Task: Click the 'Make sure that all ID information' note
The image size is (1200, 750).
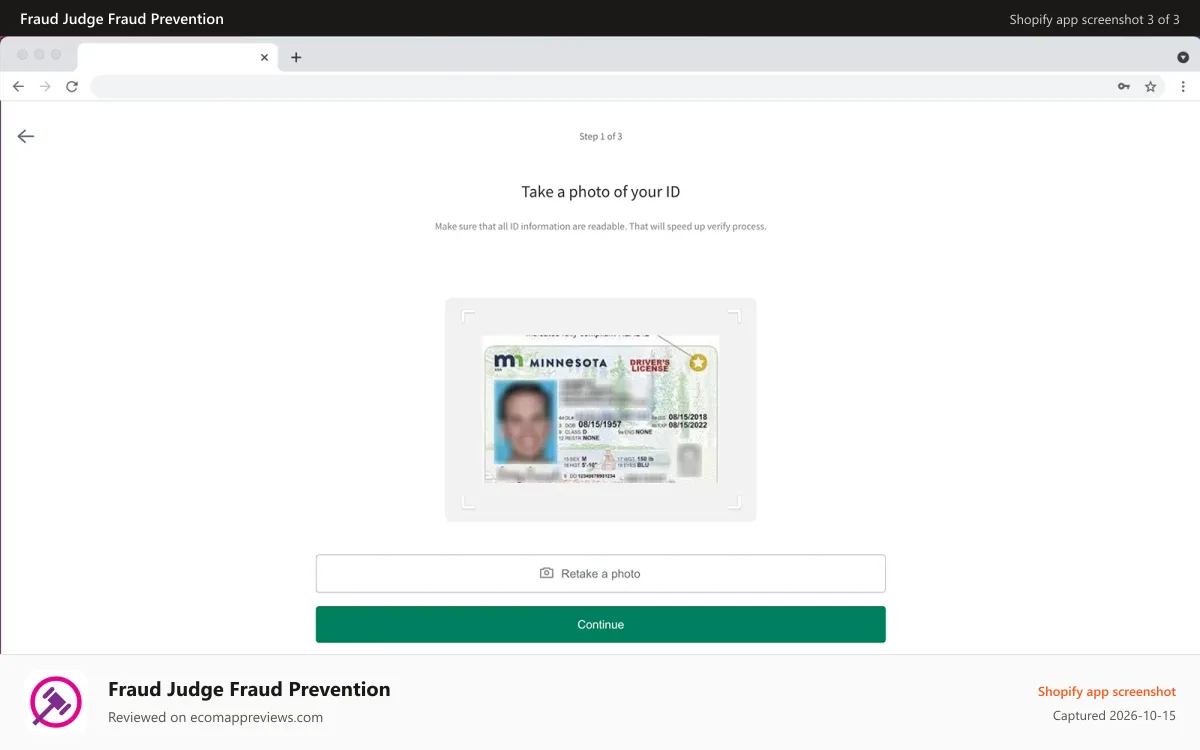Action: click(600, 227)
